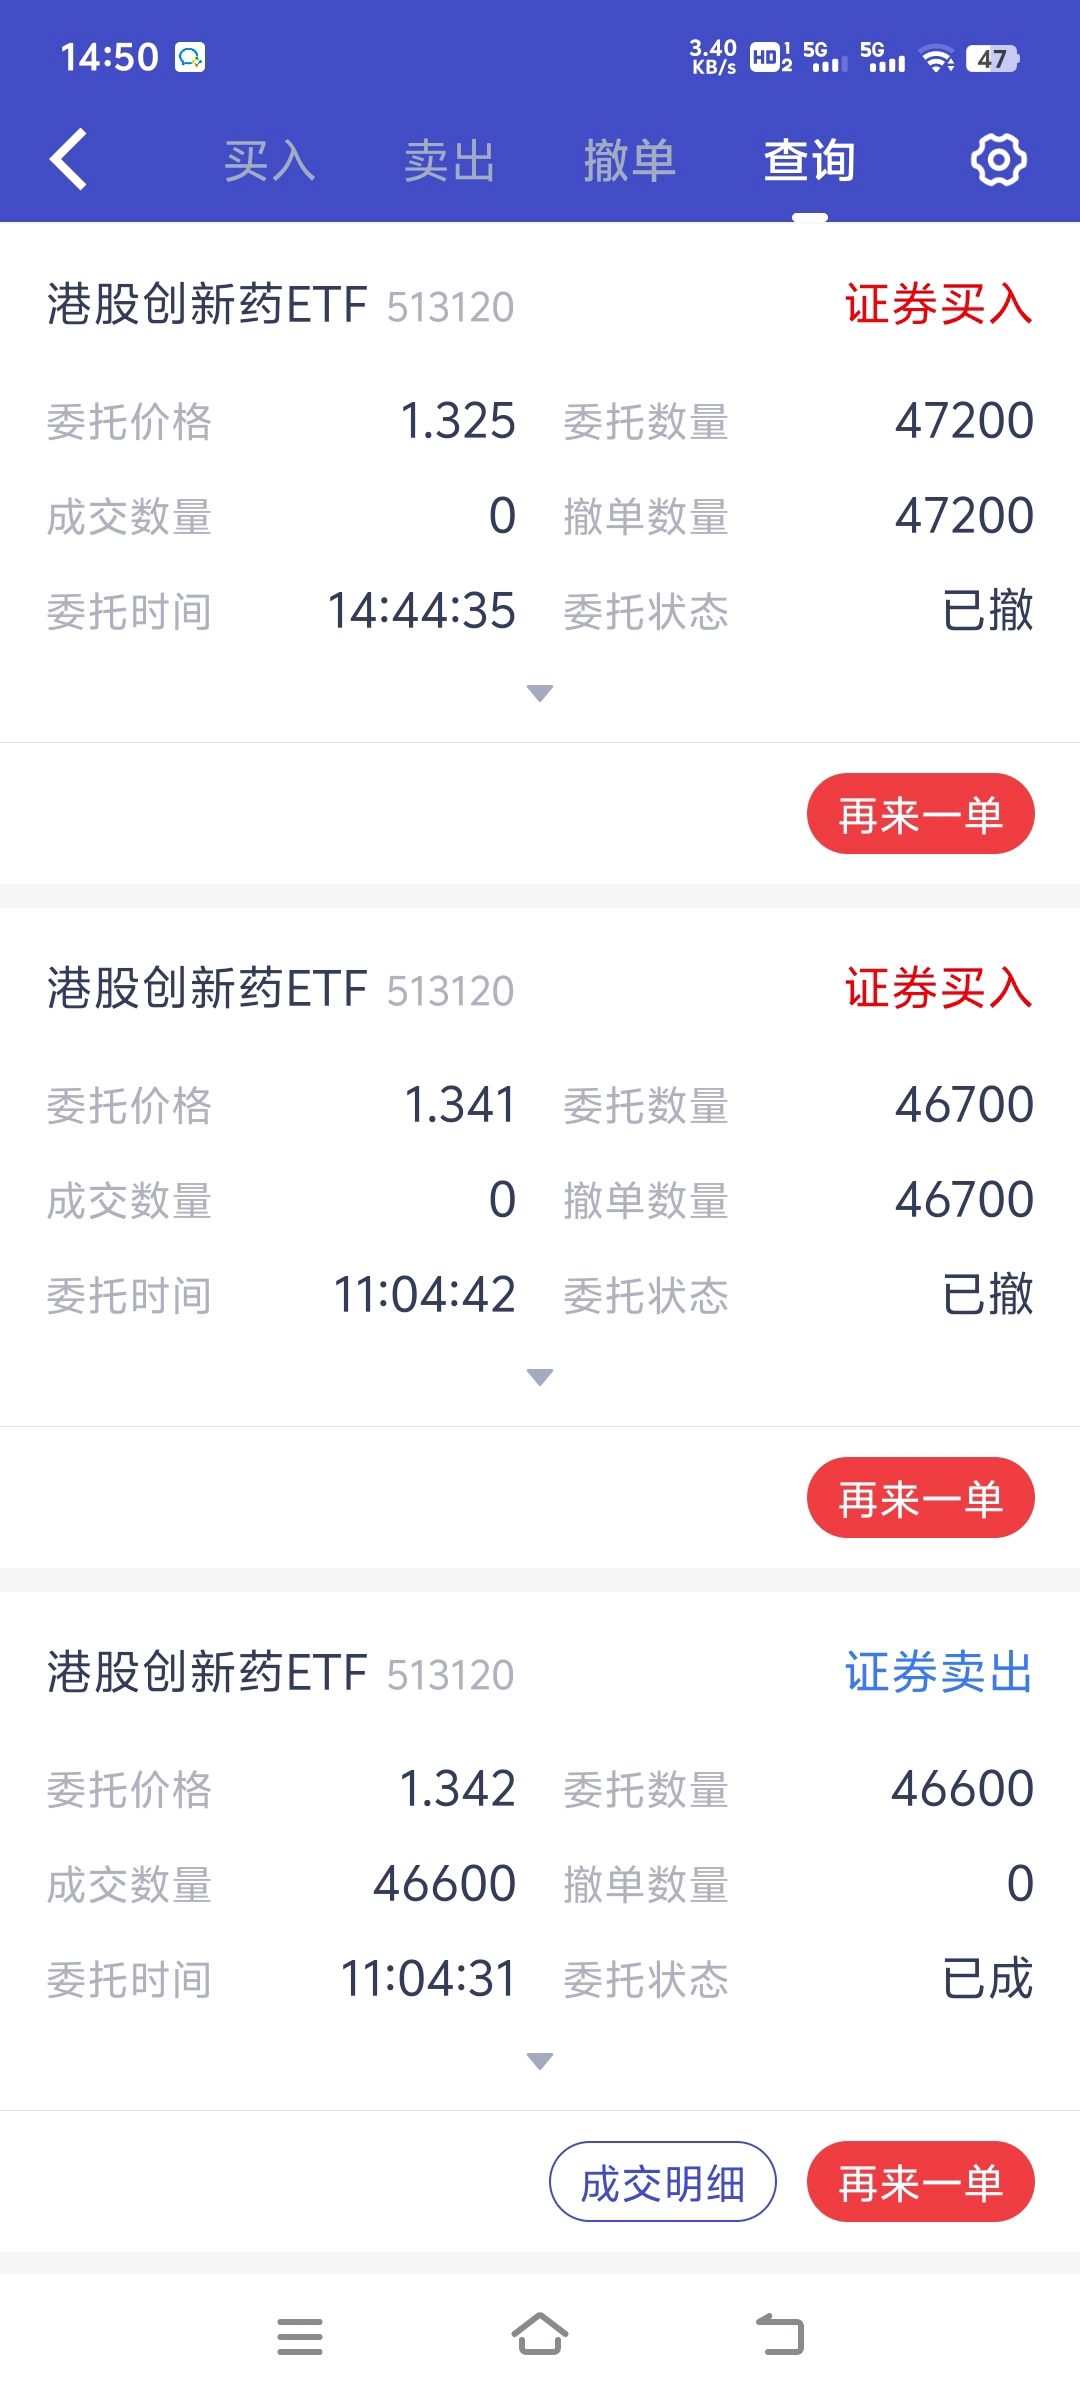Image resolution: width=1080 pixels, height=2400 pixels.
Task: Tap the back arrow icon
Action: tap(69, 160)
